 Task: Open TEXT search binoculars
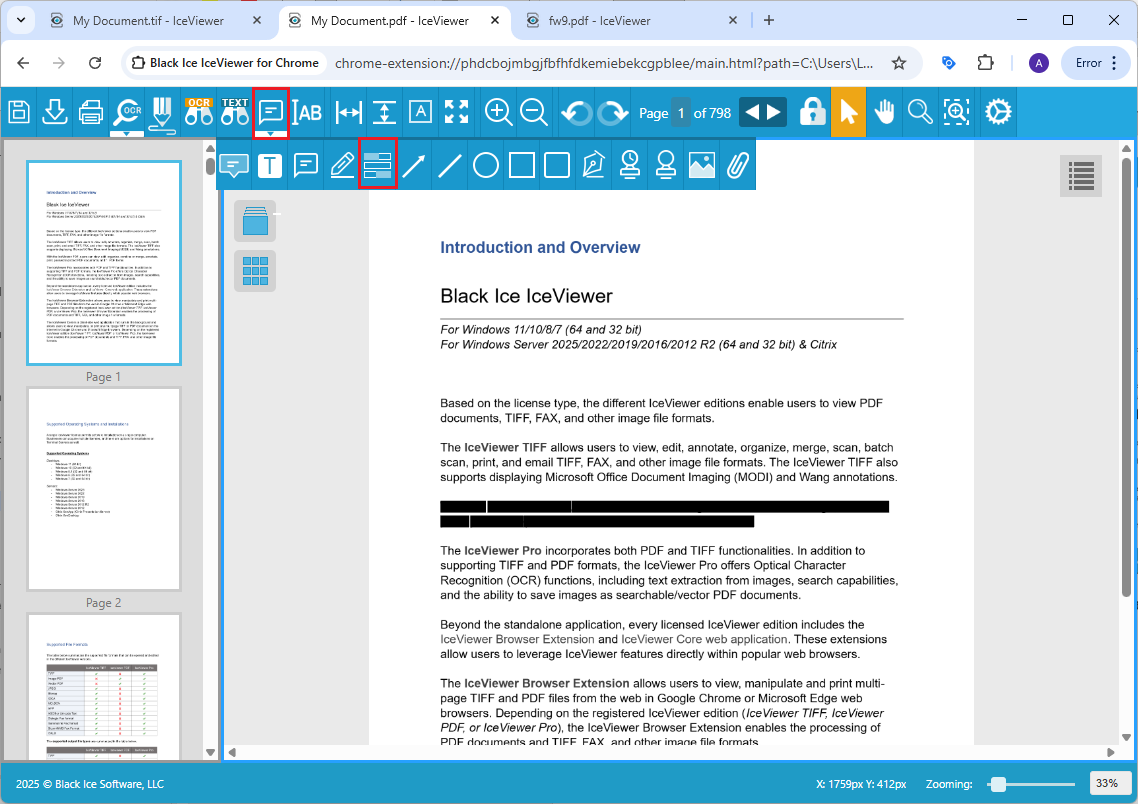point(234,112)
